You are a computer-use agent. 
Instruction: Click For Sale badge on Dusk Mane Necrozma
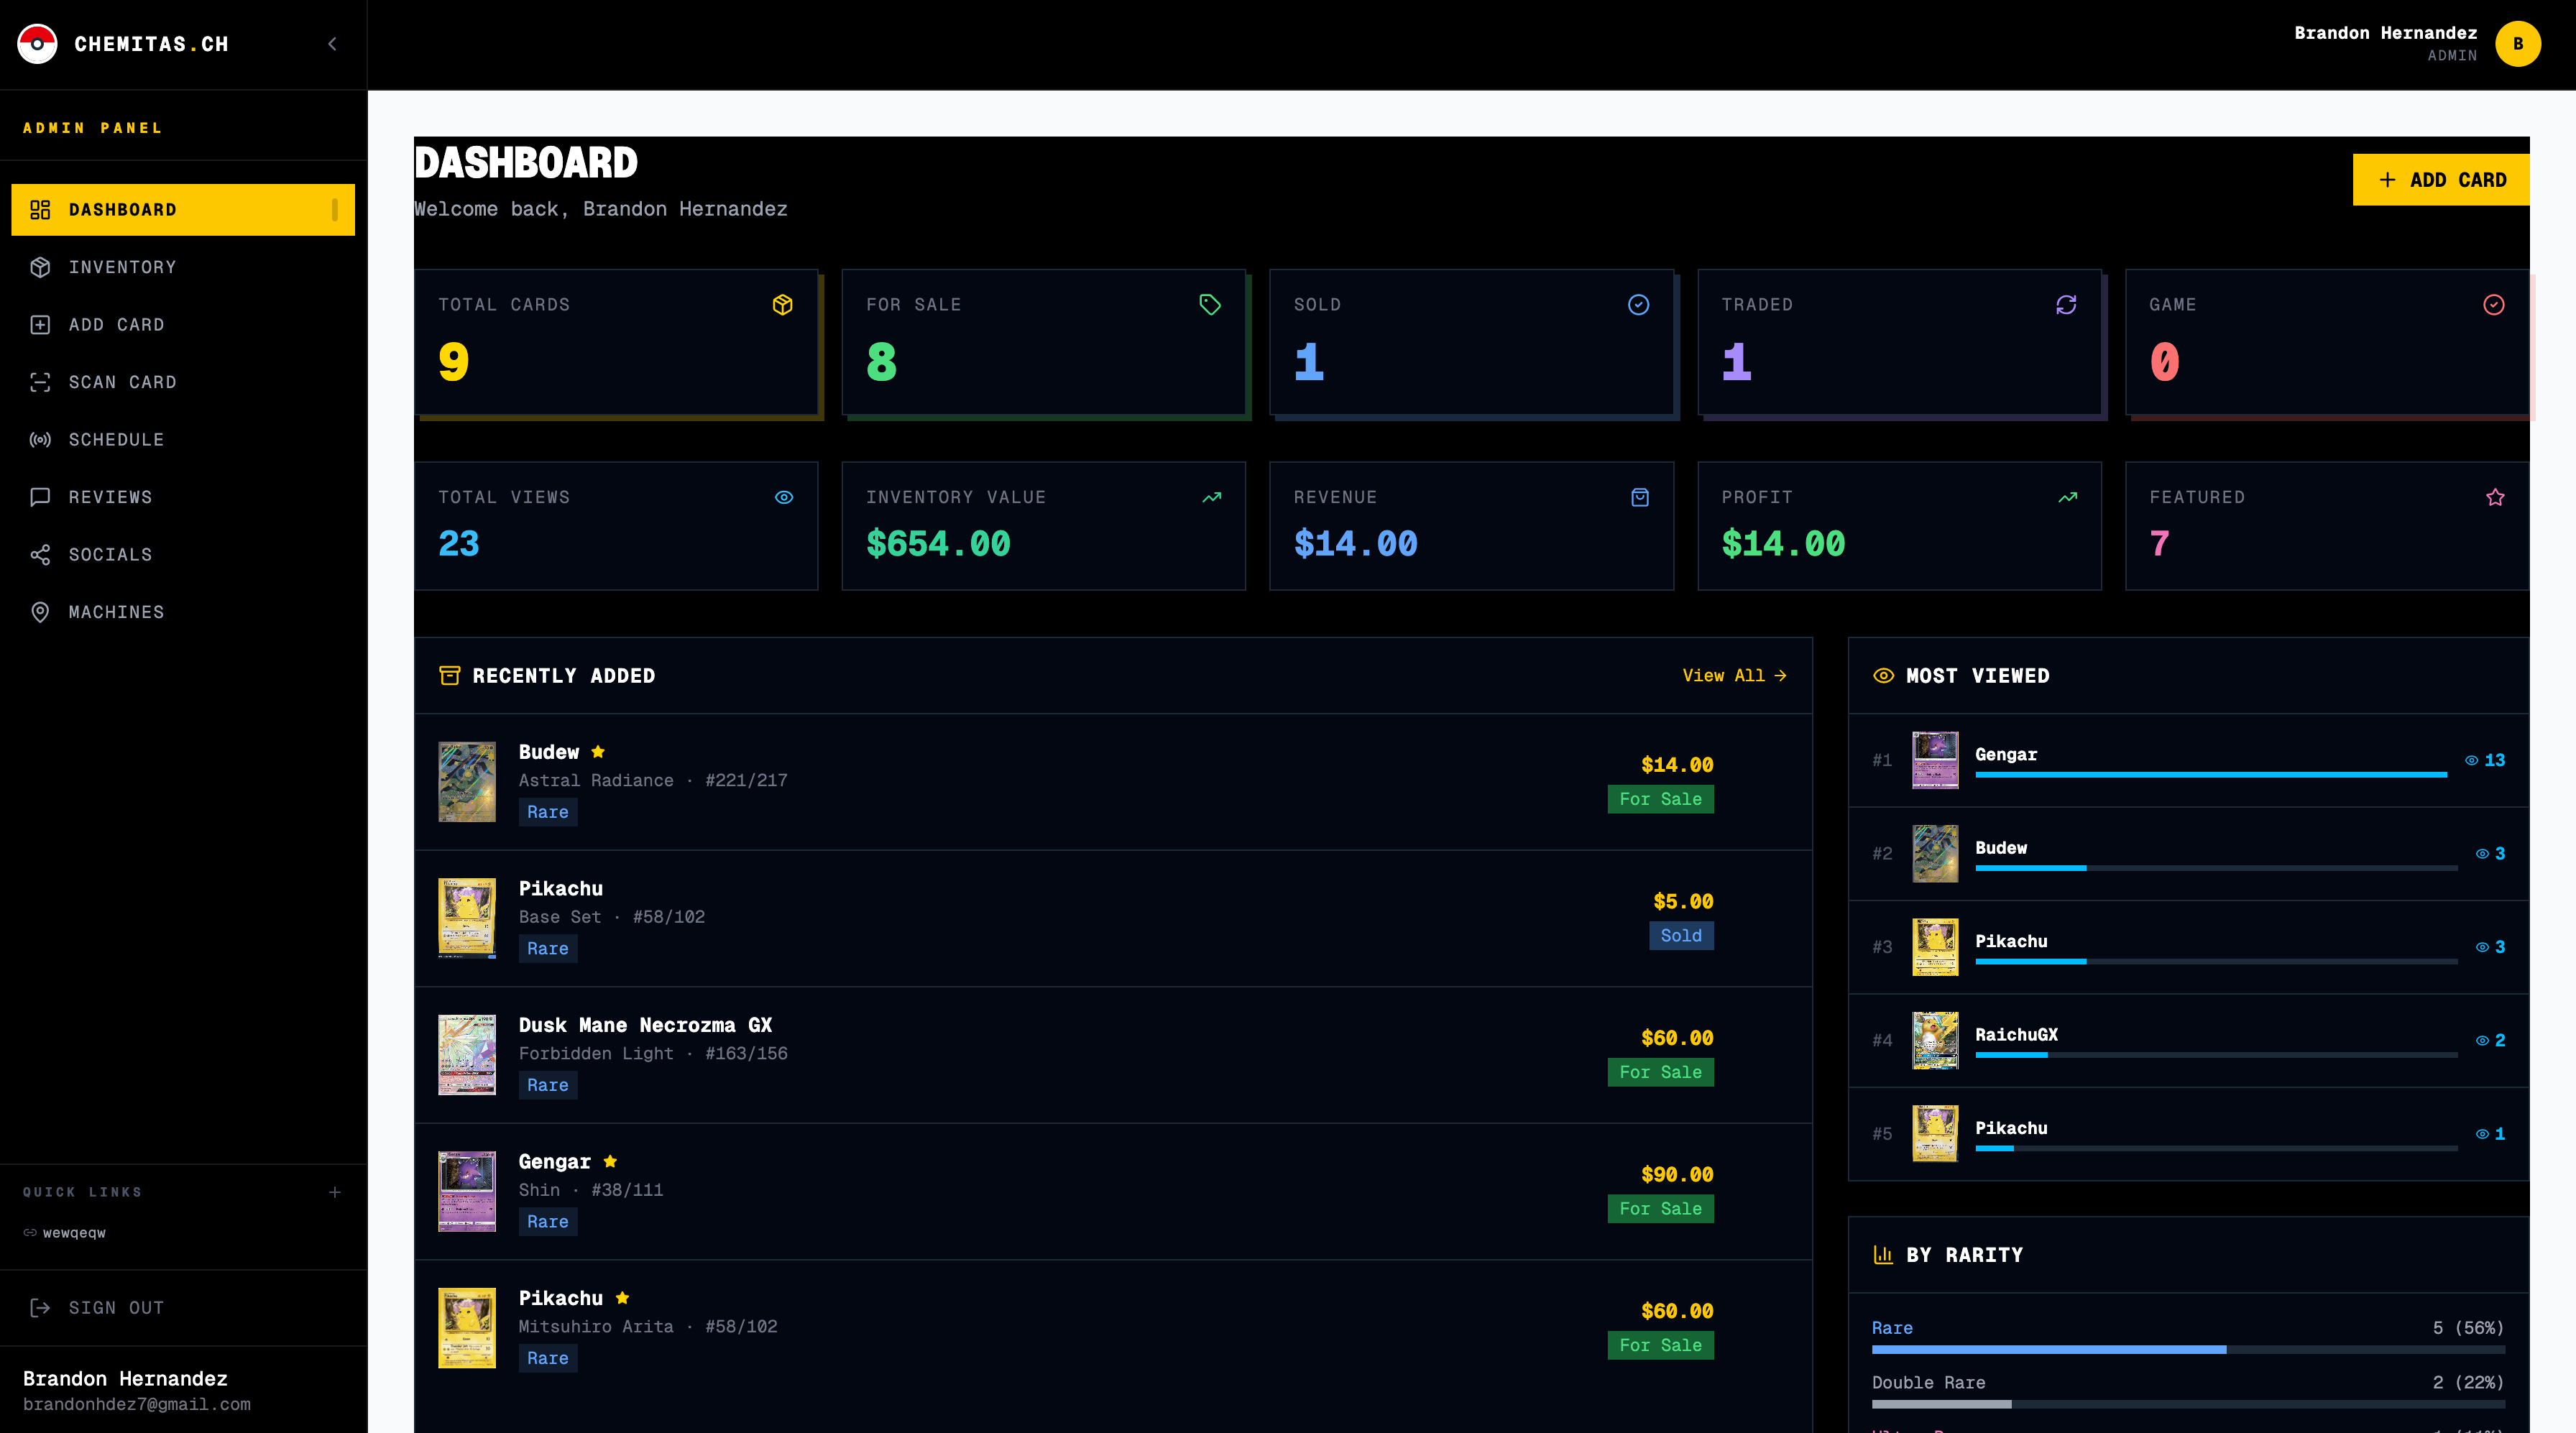(1661, 1072)
